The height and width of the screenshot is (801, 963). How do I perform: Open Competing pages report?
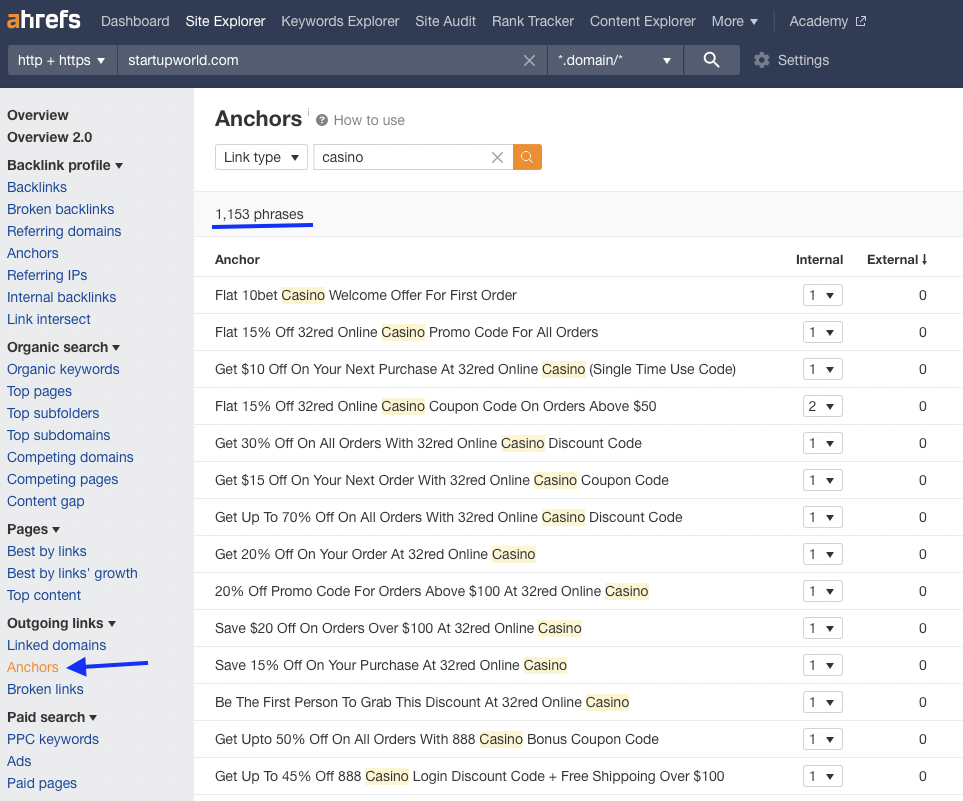[x=63, y=479]
